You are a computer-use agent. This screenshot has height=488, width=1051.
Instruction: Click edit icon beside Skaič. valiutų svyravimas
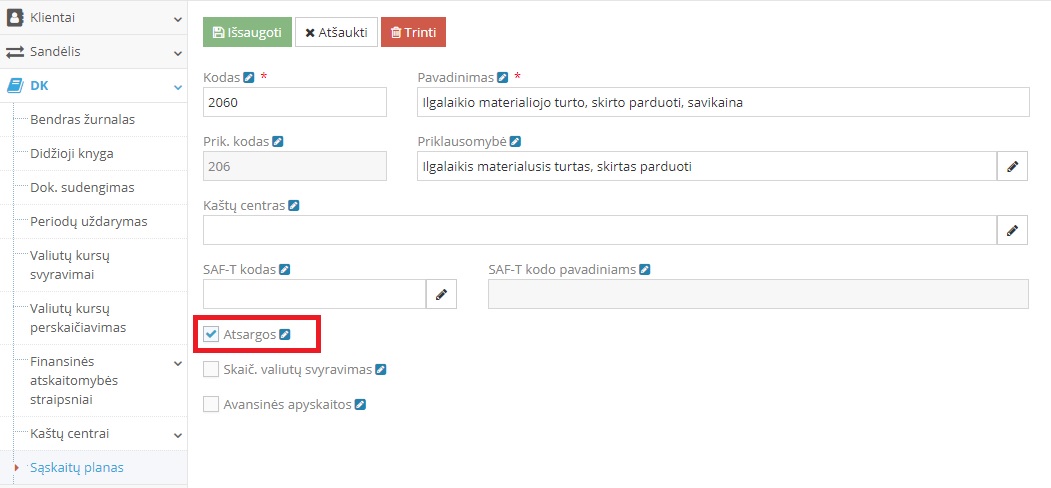click(x=381, y=370)
